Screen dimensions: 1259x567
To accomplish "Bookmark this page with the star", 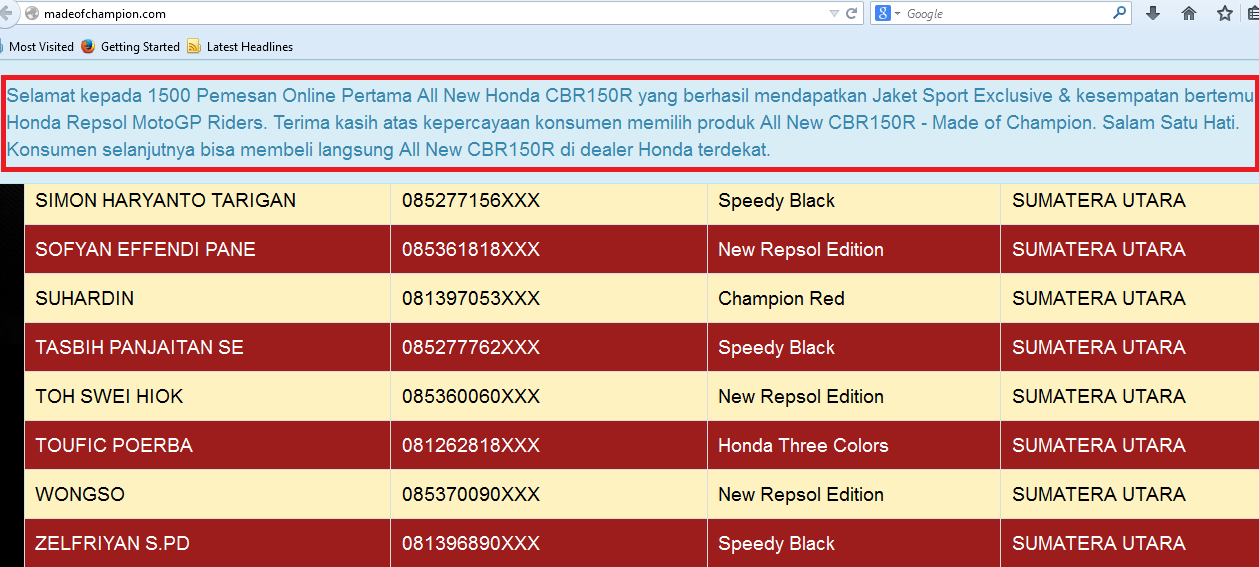I will (x=1225, y=14).
